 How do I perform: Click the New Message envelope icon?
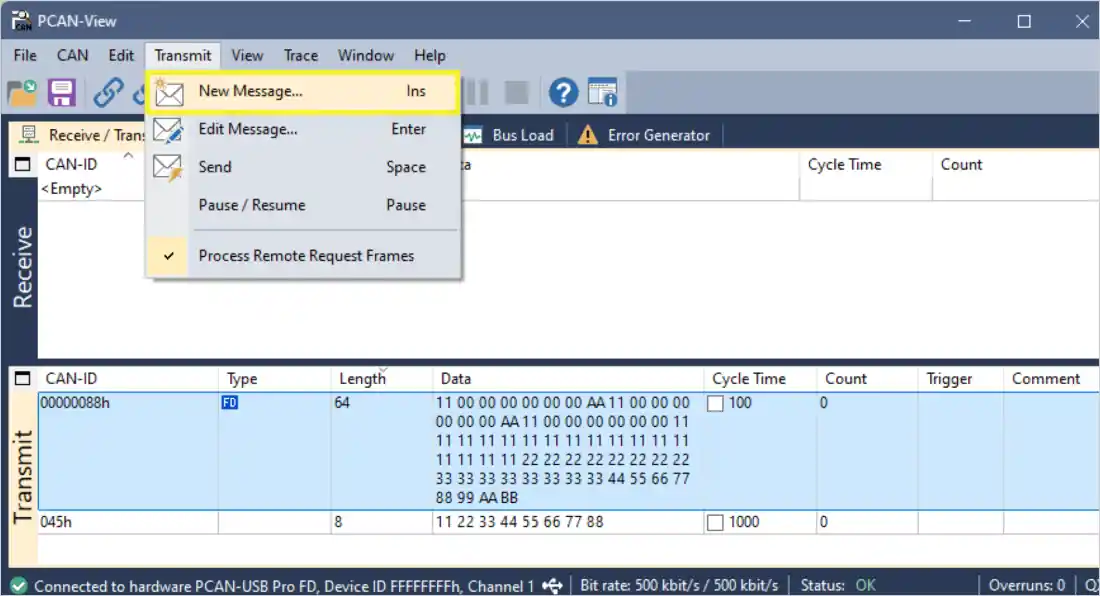[x=168, y=92]
